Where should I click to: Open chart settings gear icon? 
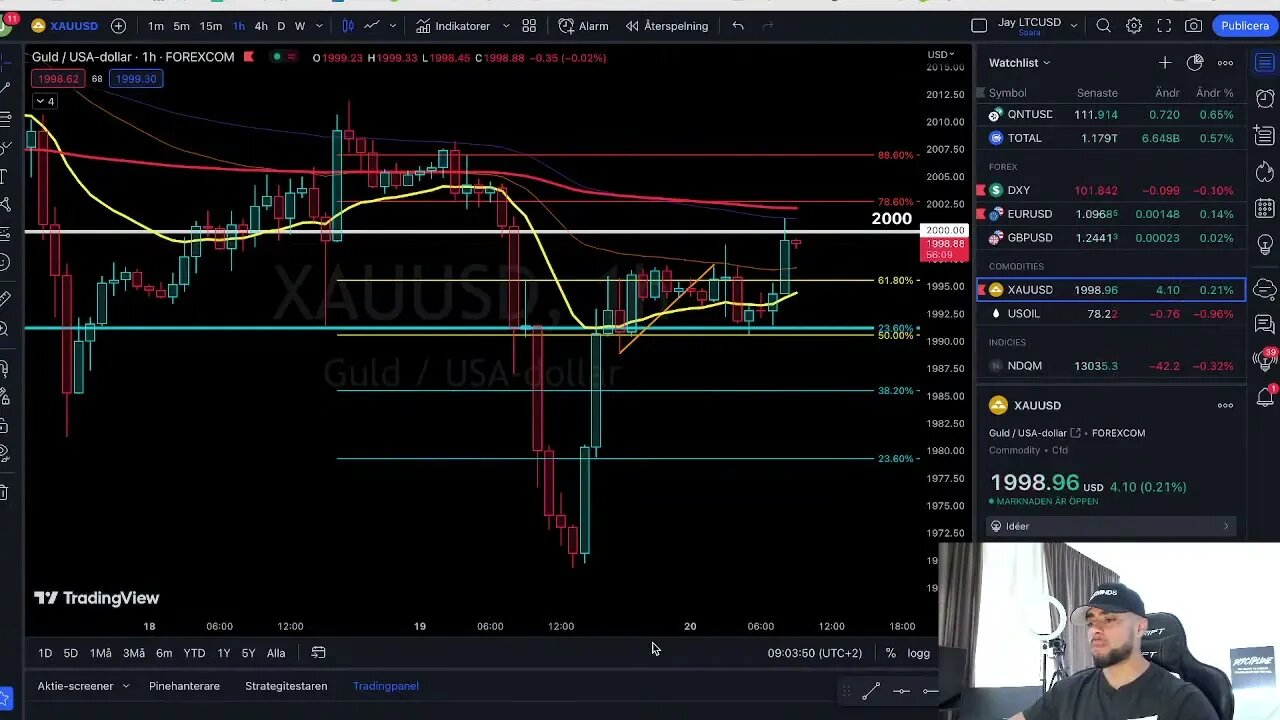(x=1134, y=26)
